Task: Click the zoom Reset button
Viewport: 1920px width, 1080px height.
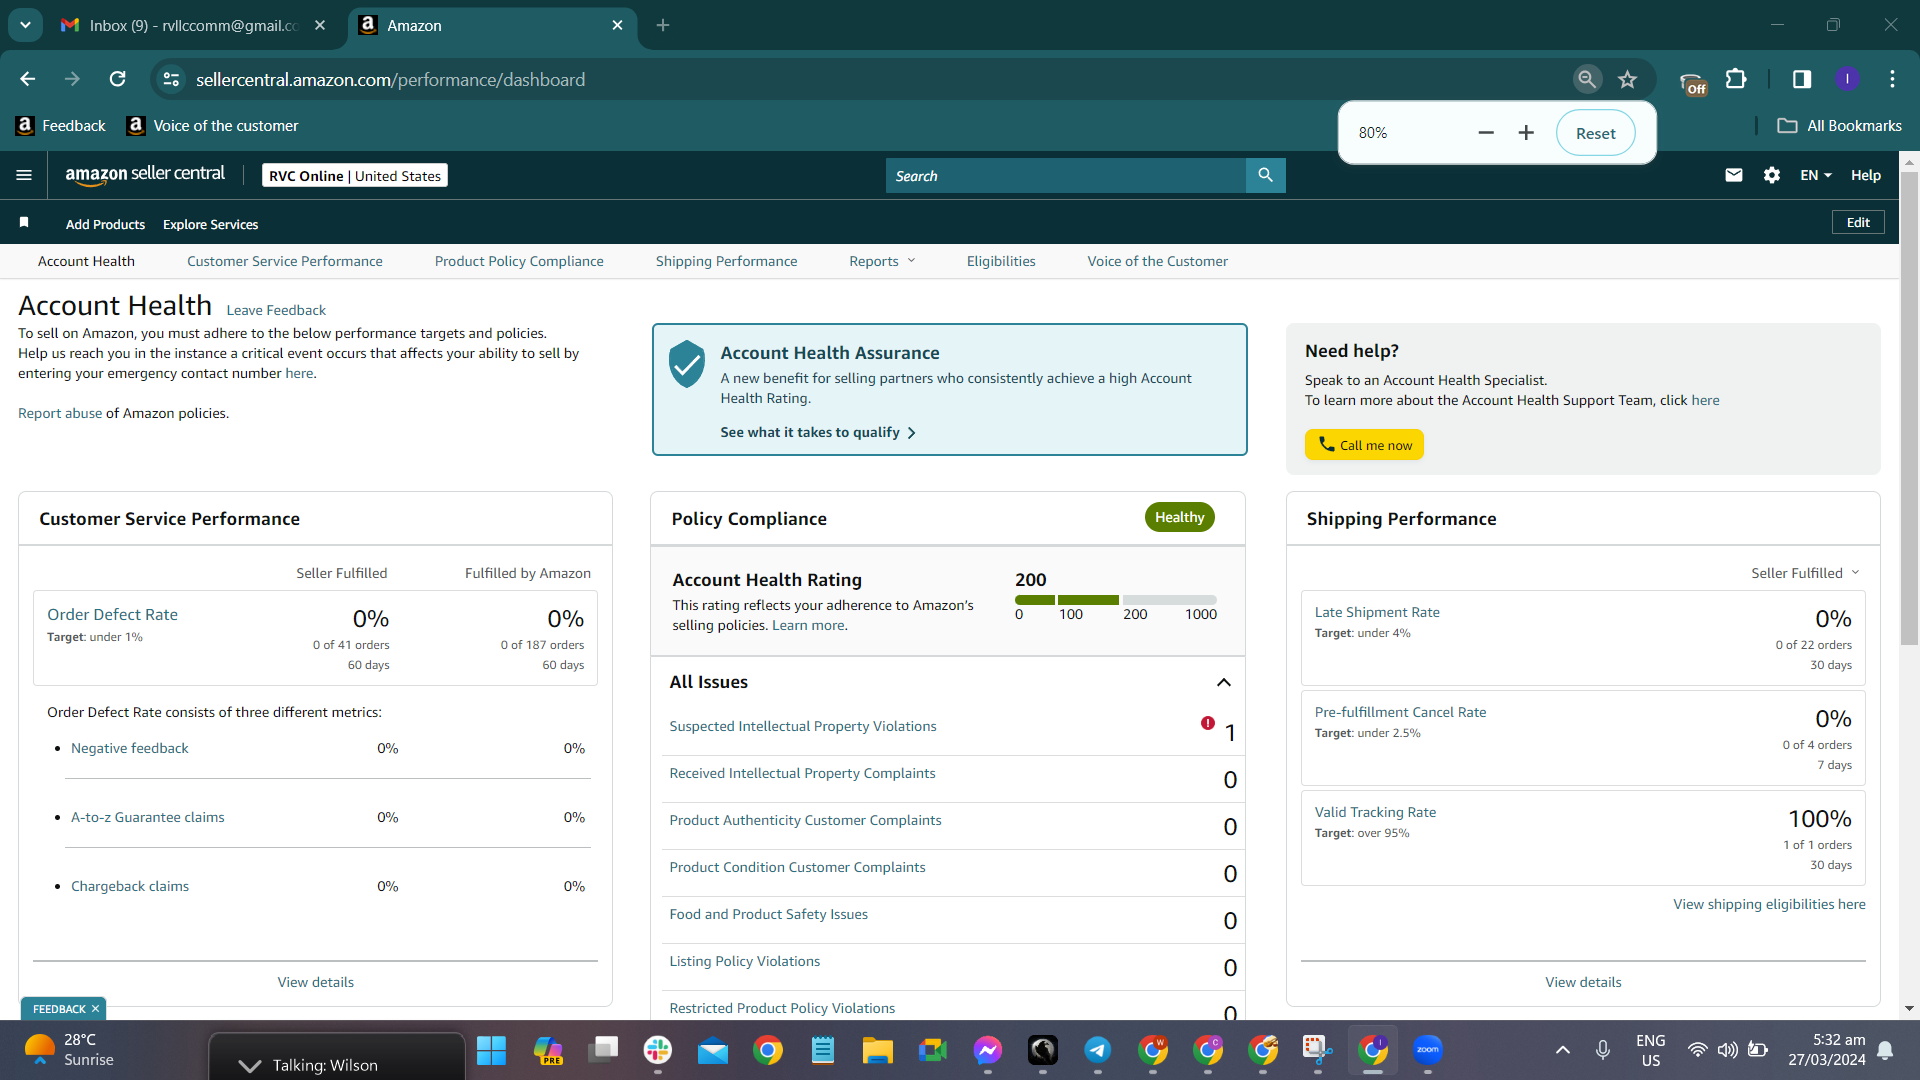Action: pyautogui.click(x=1596, y=133)
